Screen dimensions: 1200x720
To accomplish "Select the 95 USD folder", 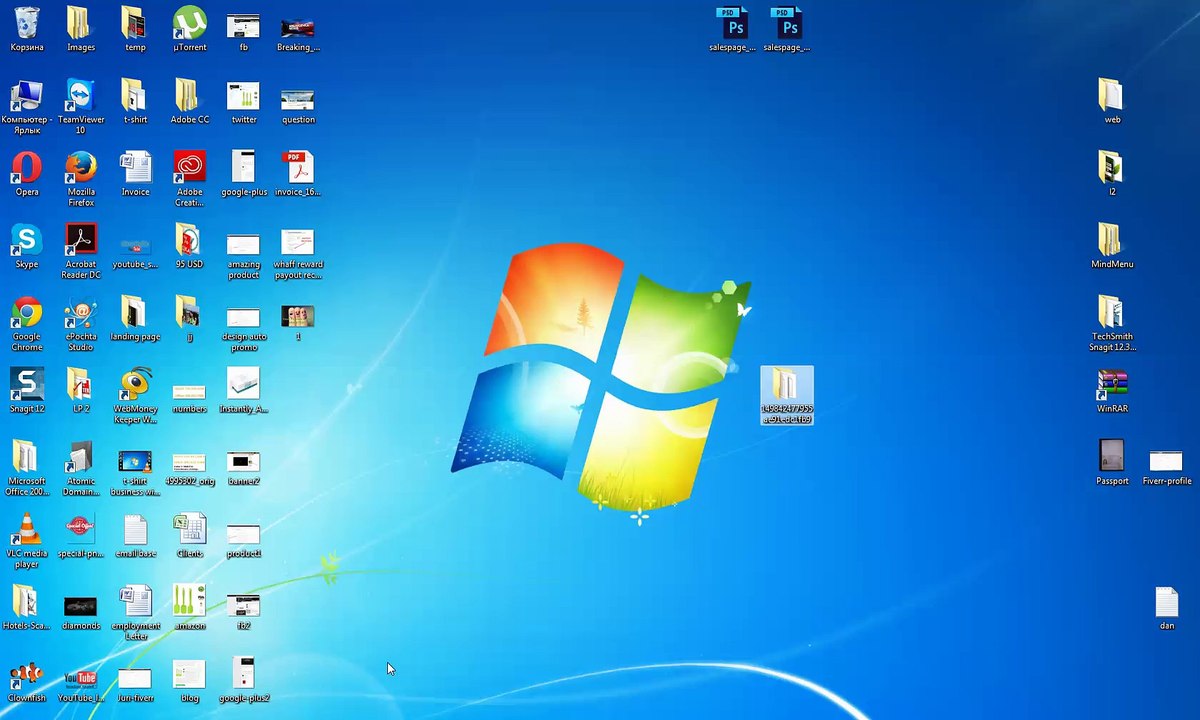I will point(189,246).
